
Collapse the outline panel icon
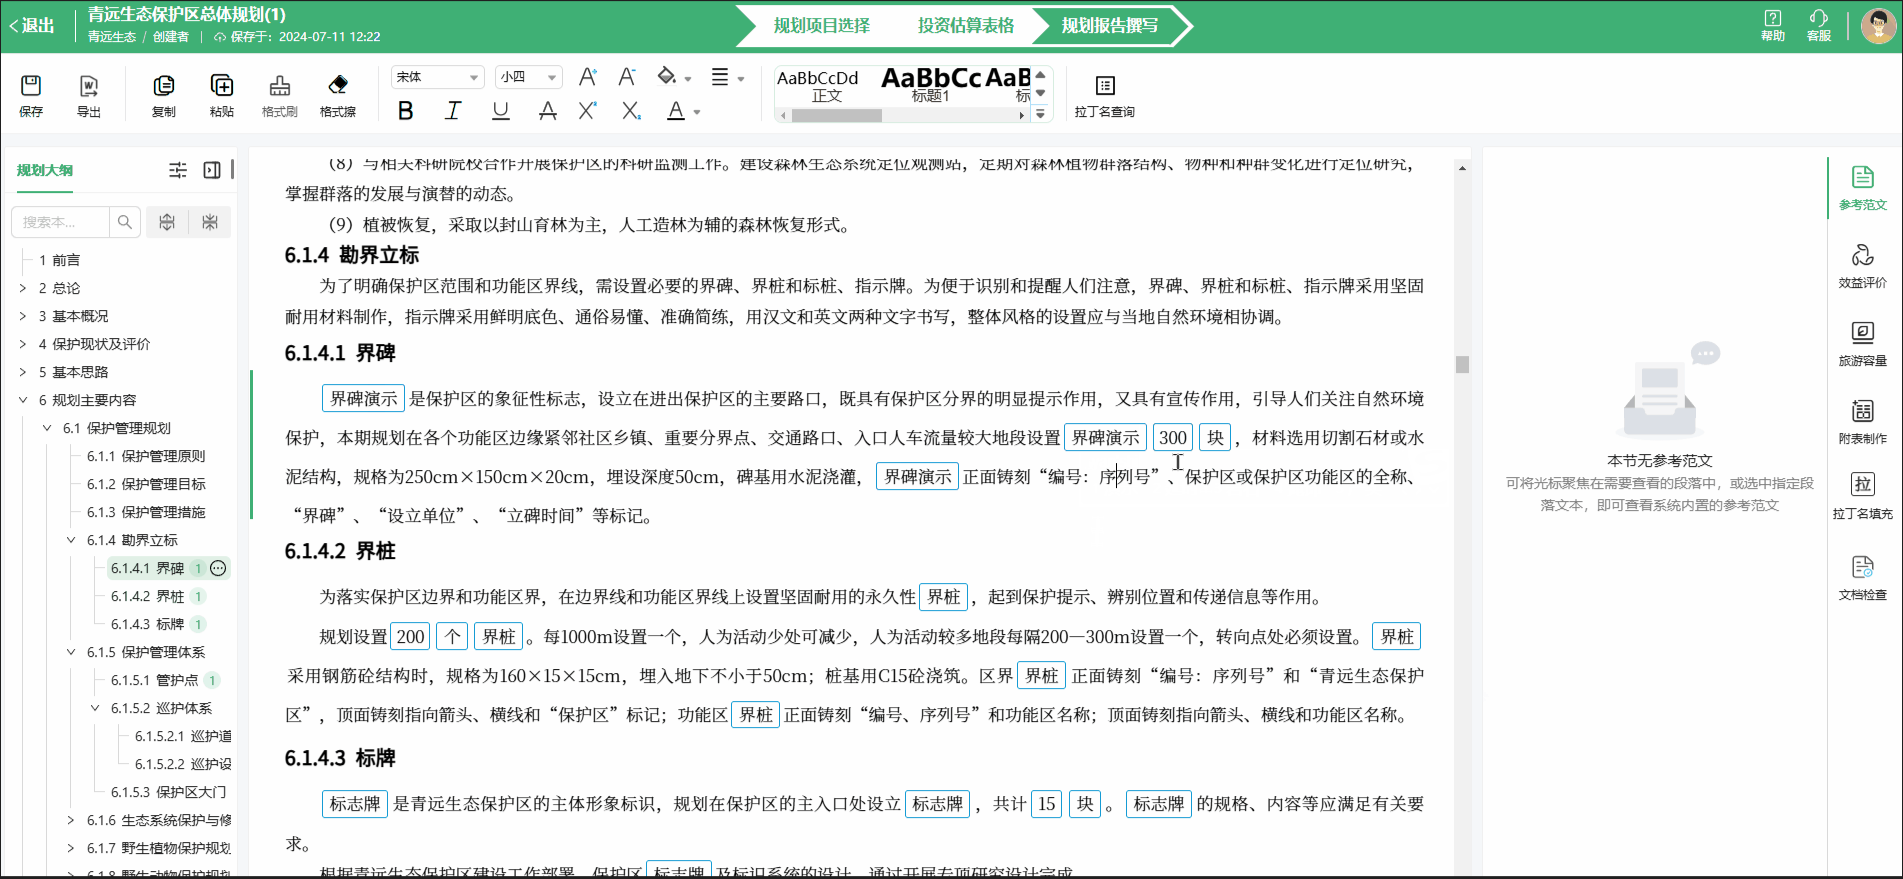[212, 170]
